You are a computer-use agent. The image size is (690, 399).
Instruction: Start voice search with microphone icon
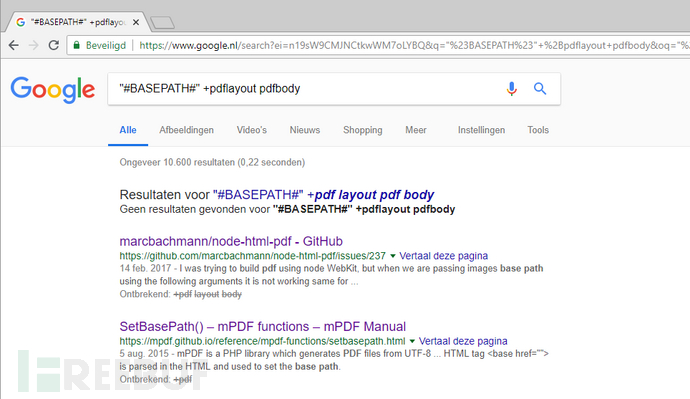[x=511, y=88]
